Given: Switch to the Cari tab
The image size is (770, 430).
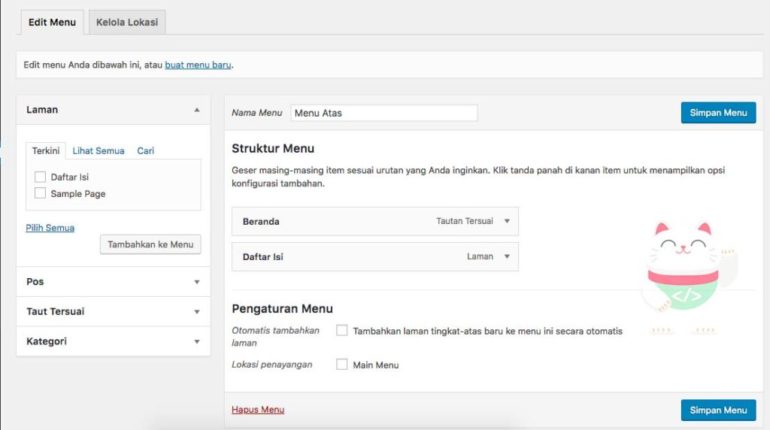Looking at the screenshot, I should point(145,151).
